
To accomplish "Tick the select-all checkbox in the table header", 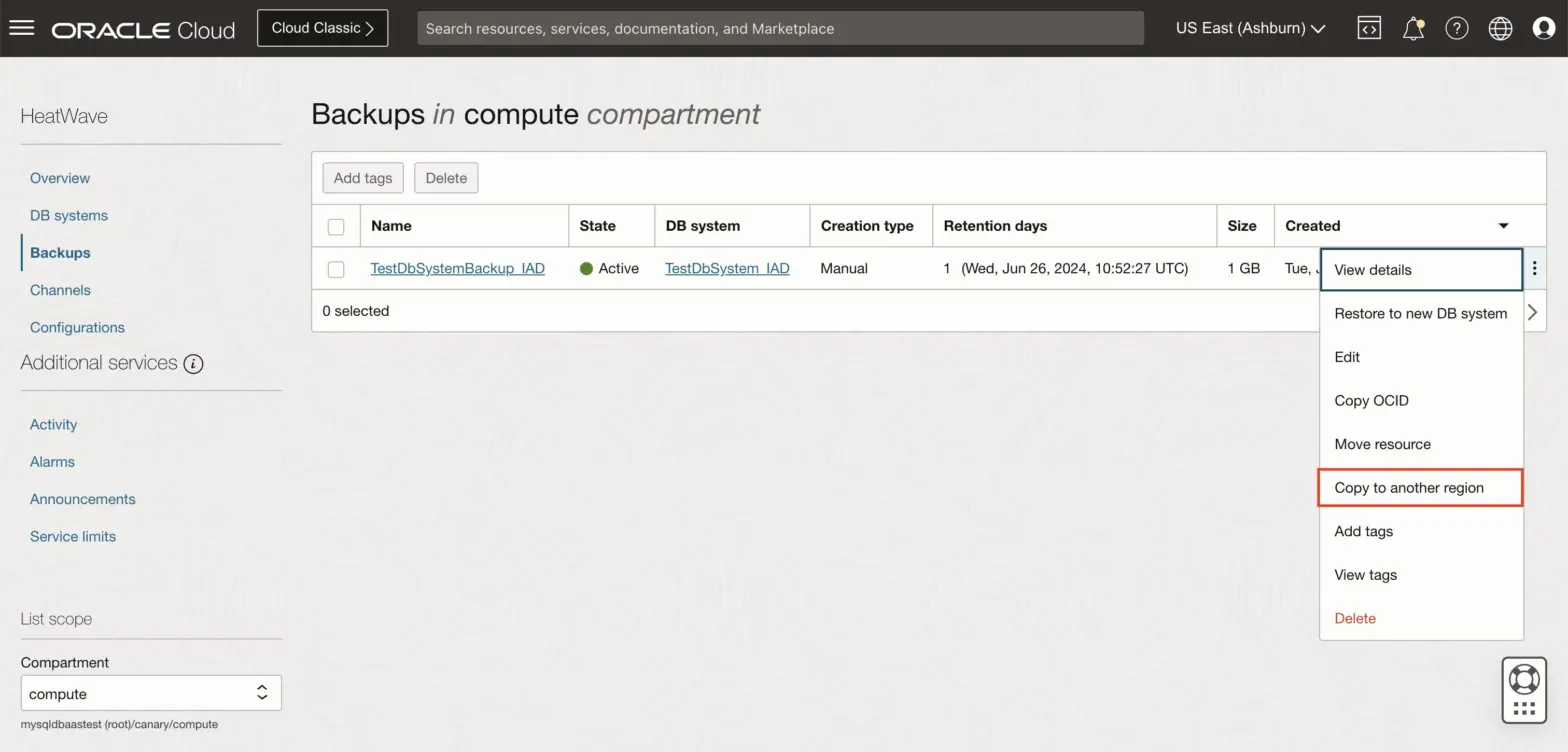I will pyautogui.click(x=336, y=226).
